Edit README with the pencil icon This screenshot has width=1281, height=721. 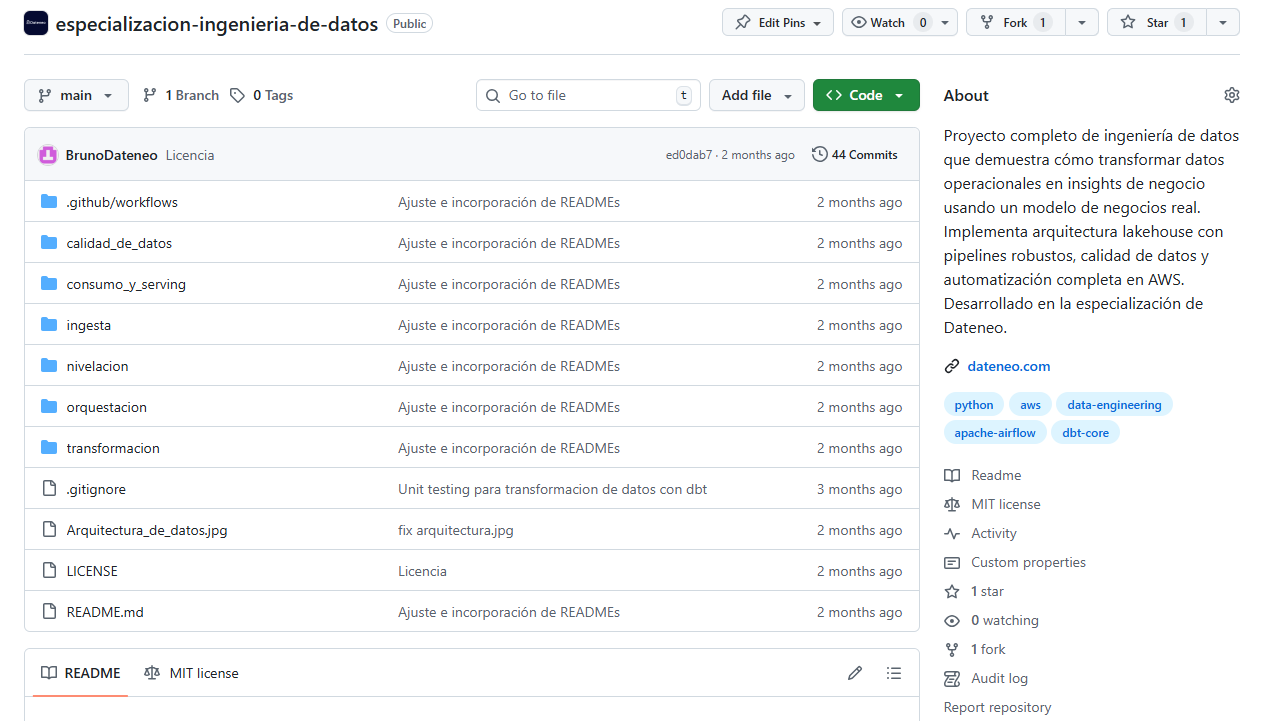click(855, 673)
